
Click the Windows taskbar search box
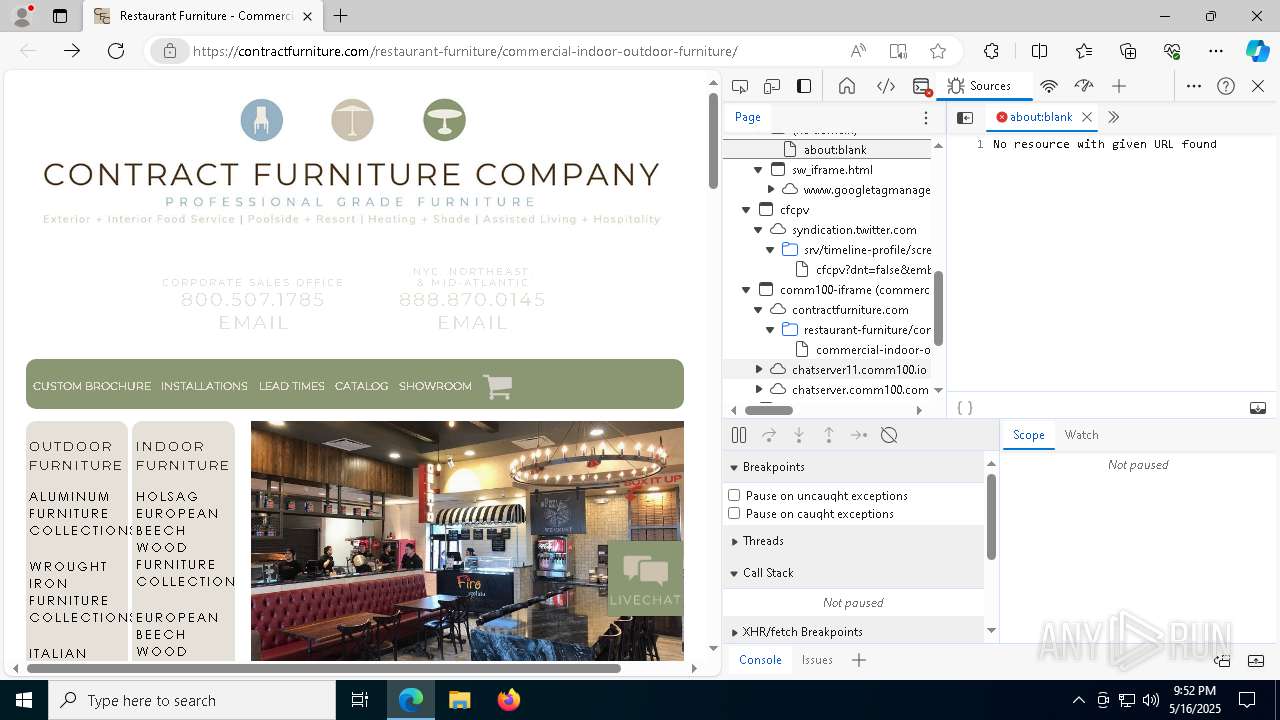pyautogui.click(x=192, y=700)
